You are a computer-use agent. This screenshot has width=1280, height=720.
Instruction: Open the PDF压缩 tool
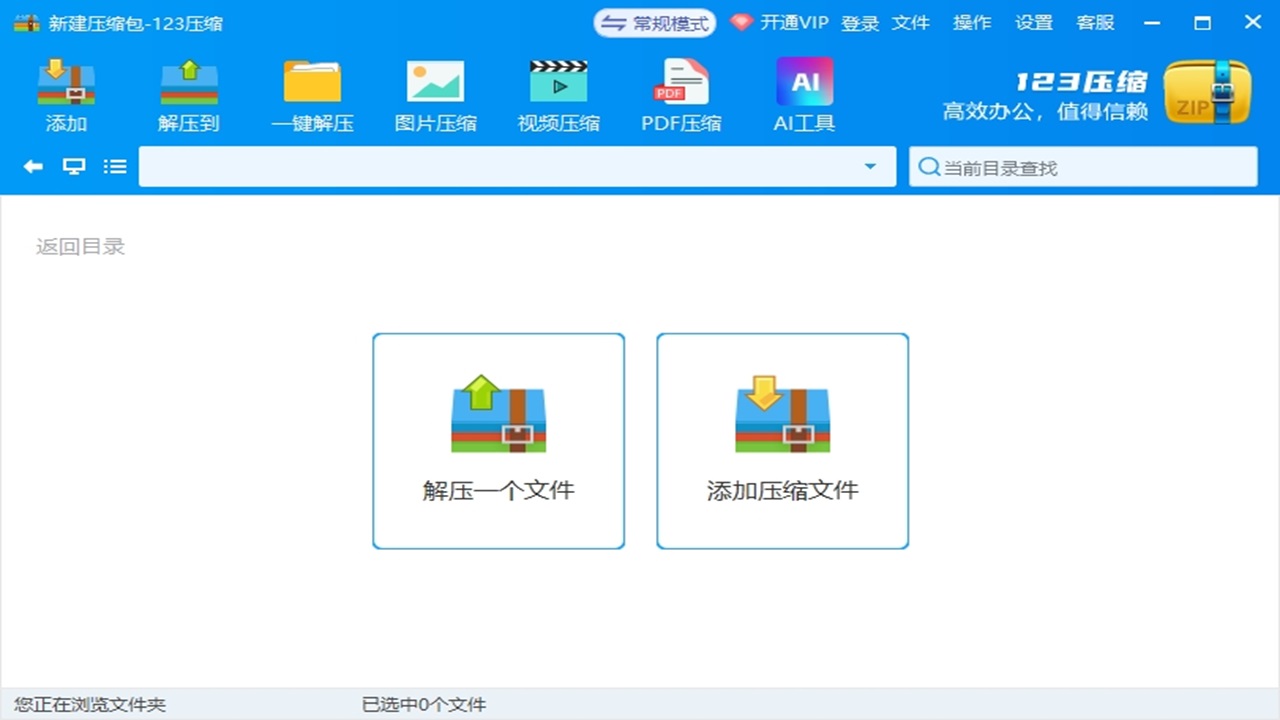pos(680,95)
